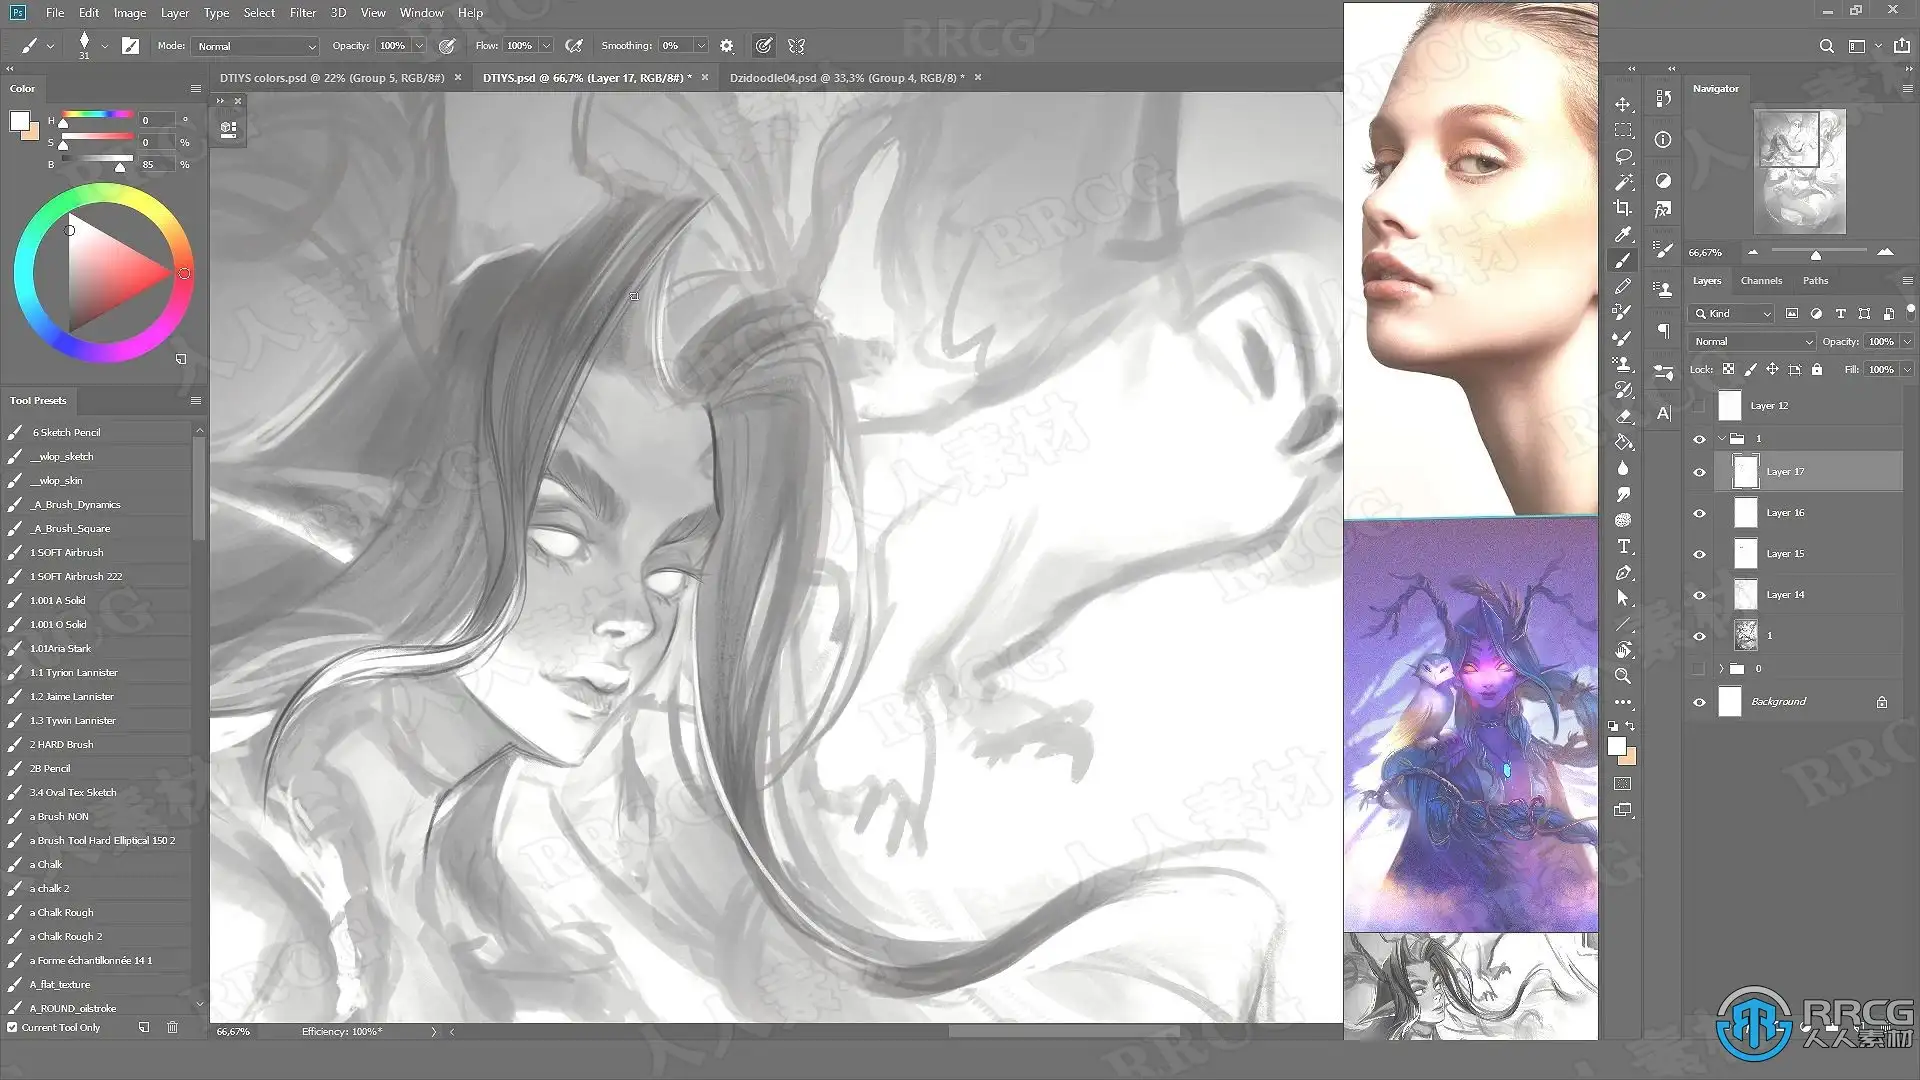Select the Crop tool
The width and height of the screenshot is (1920, 1080).
[x=1623, y=208]
